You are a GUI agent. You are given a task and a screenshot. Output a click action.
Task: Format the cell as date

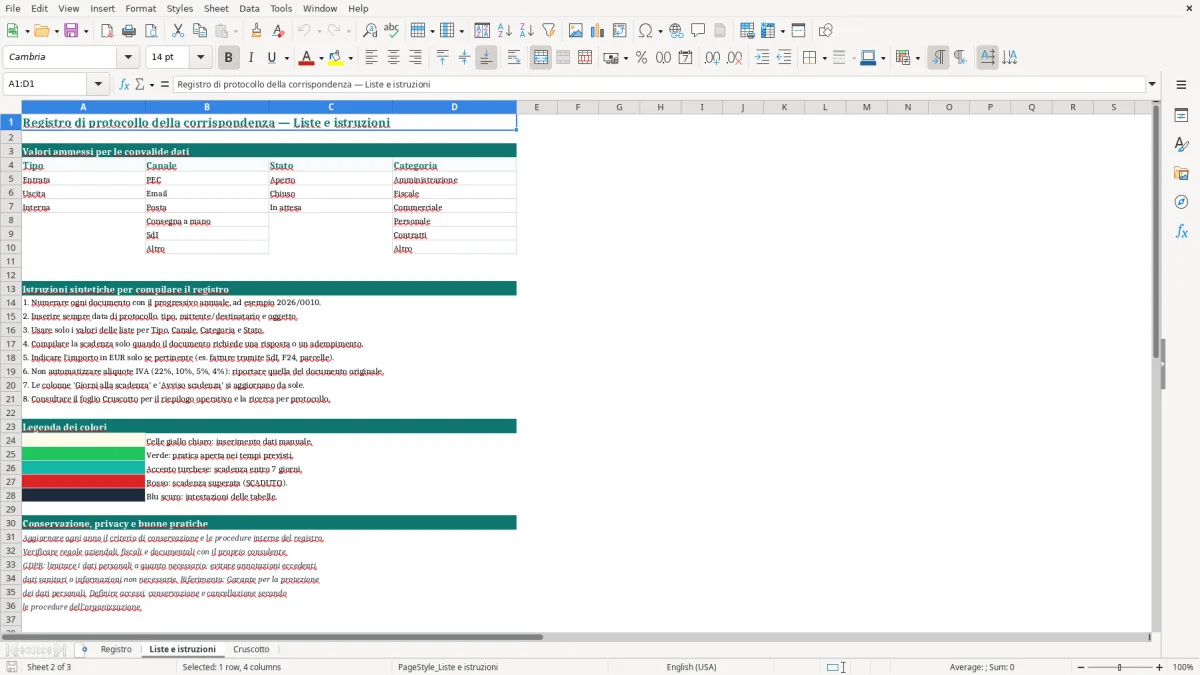[x=685, y=58]
